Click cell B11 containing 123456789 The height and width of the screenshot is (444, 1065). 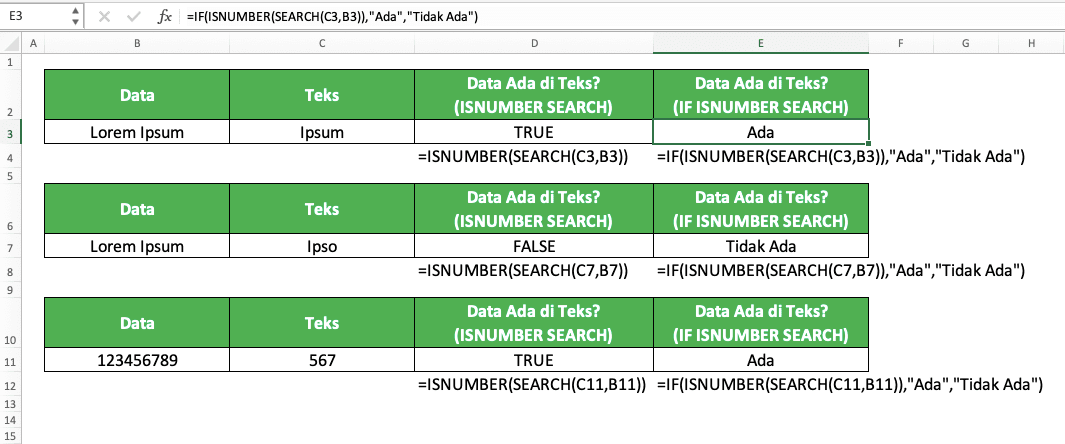[137, 360]
